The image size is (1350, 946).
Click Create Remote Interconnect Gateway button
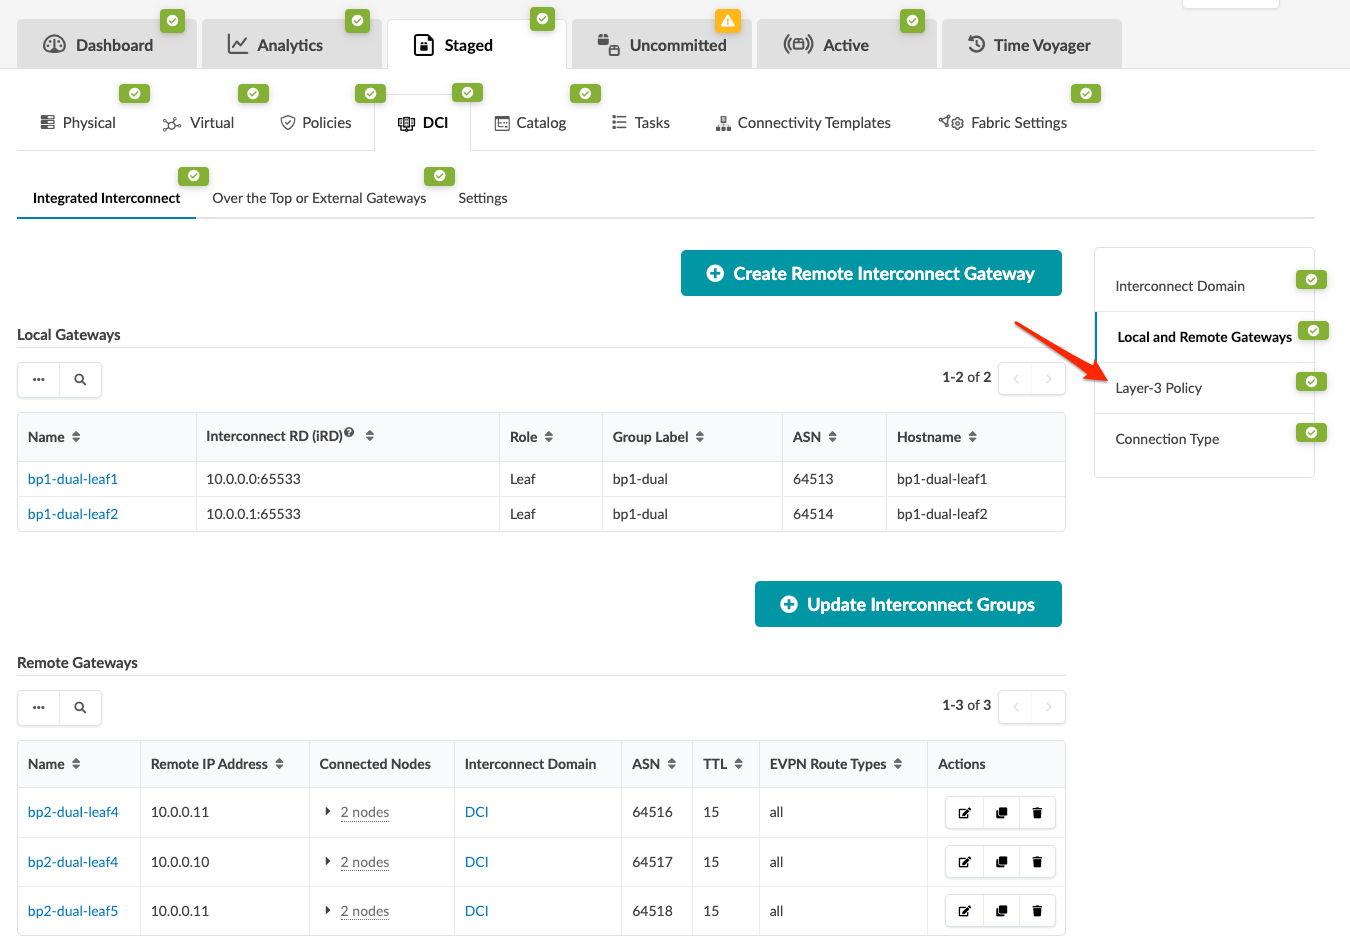click(x=871, y=273)
